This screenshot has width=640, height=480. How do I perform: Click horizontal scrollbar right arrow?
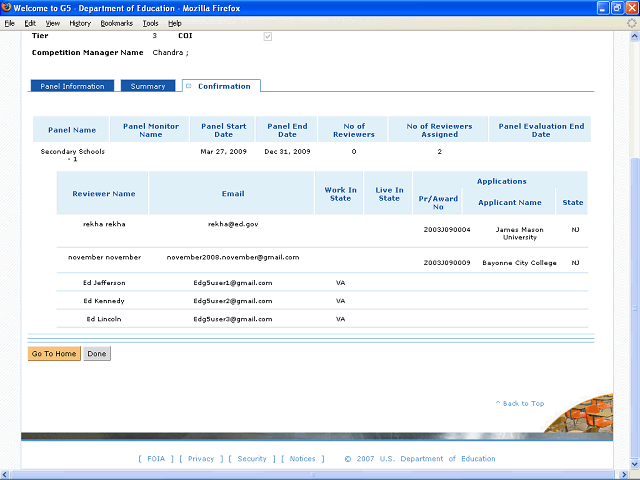point(624,475)
